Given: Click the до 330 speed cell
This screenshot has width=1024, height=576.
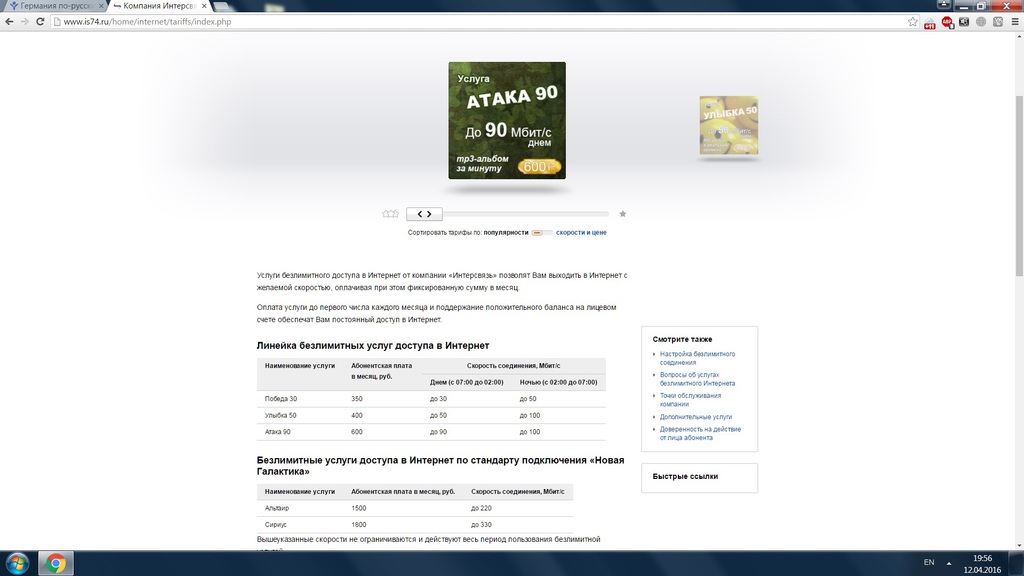Looking at the screenshot, I should [x=481, y=524].
